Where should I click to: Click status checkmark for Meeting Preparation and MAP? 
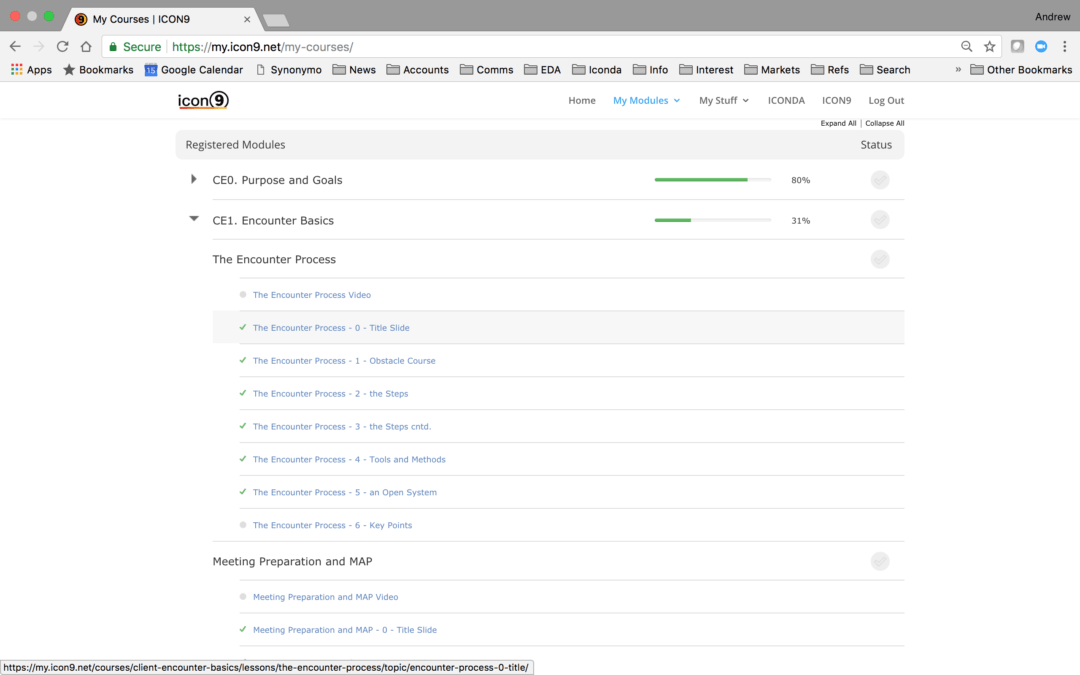pyautogui.click(x=879, y=561)
